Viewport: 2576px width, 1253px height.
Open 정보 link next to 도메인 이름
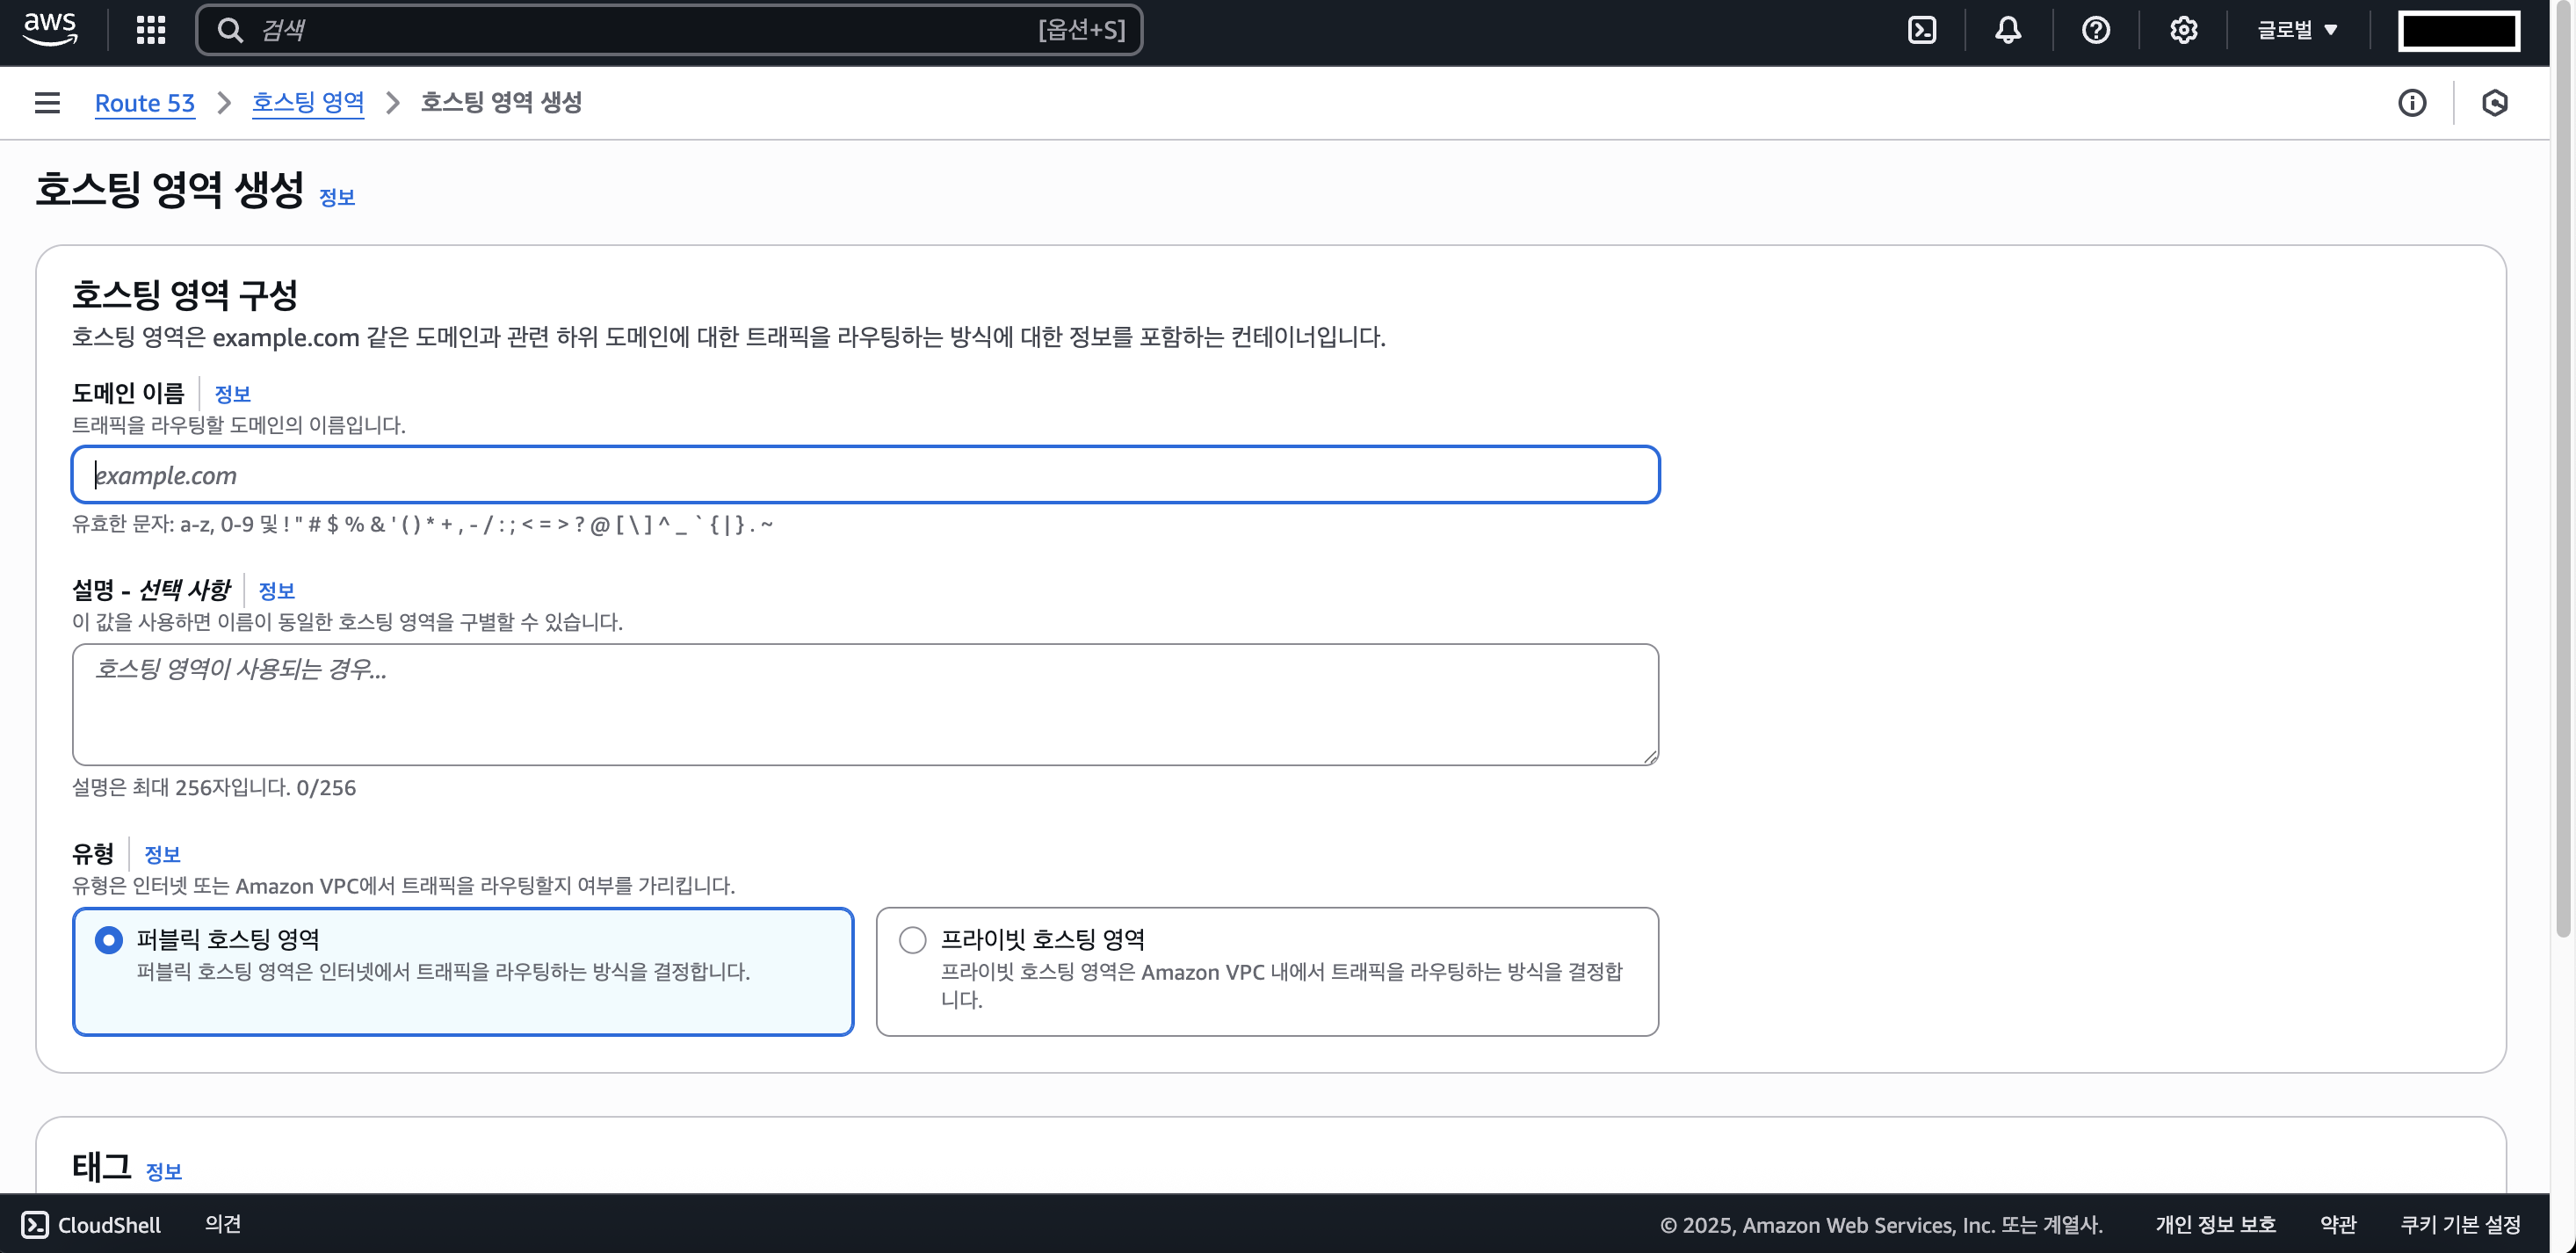pos(232,394)
